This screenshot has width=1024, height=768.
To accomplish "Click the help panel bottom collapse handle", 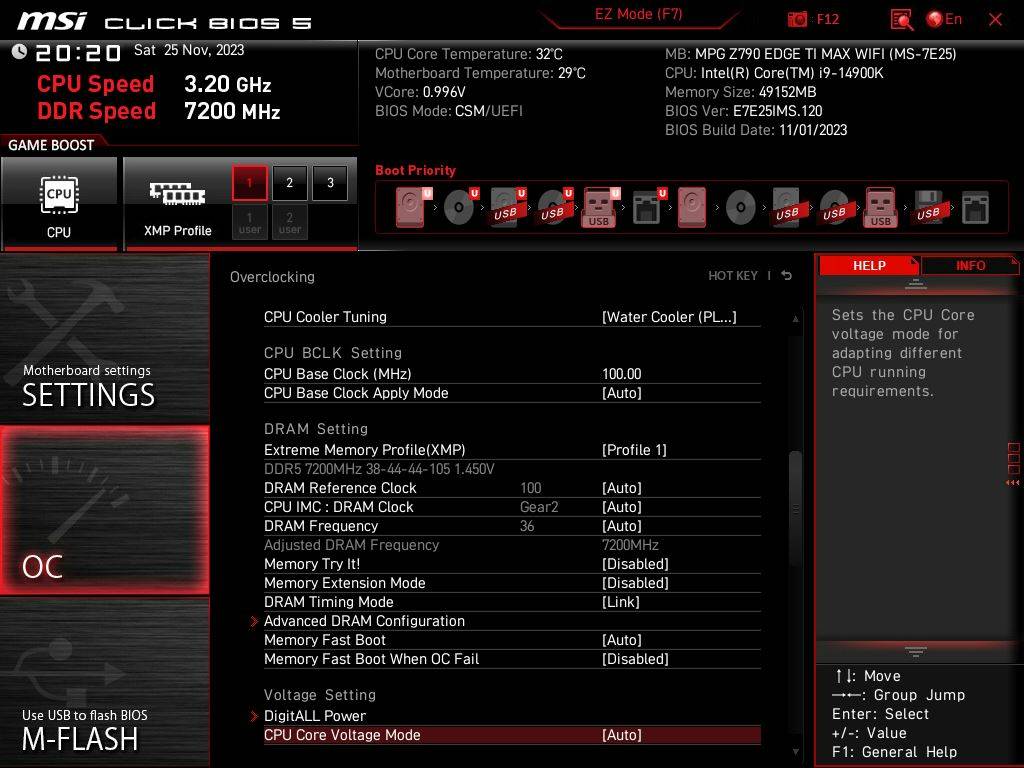I will click(x=916, y=651).
